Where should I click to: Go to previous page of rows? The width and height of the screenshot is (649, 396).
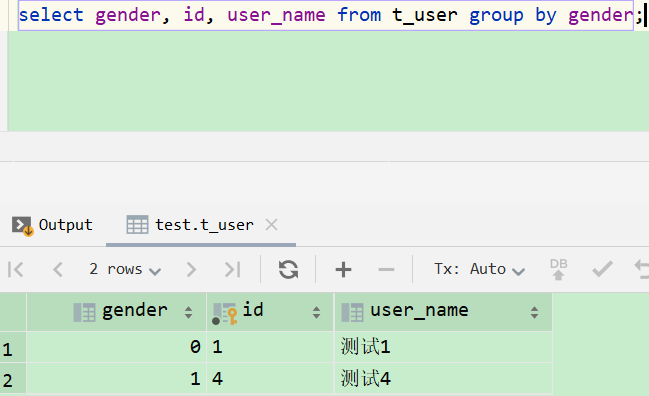(x=58, y=269)
